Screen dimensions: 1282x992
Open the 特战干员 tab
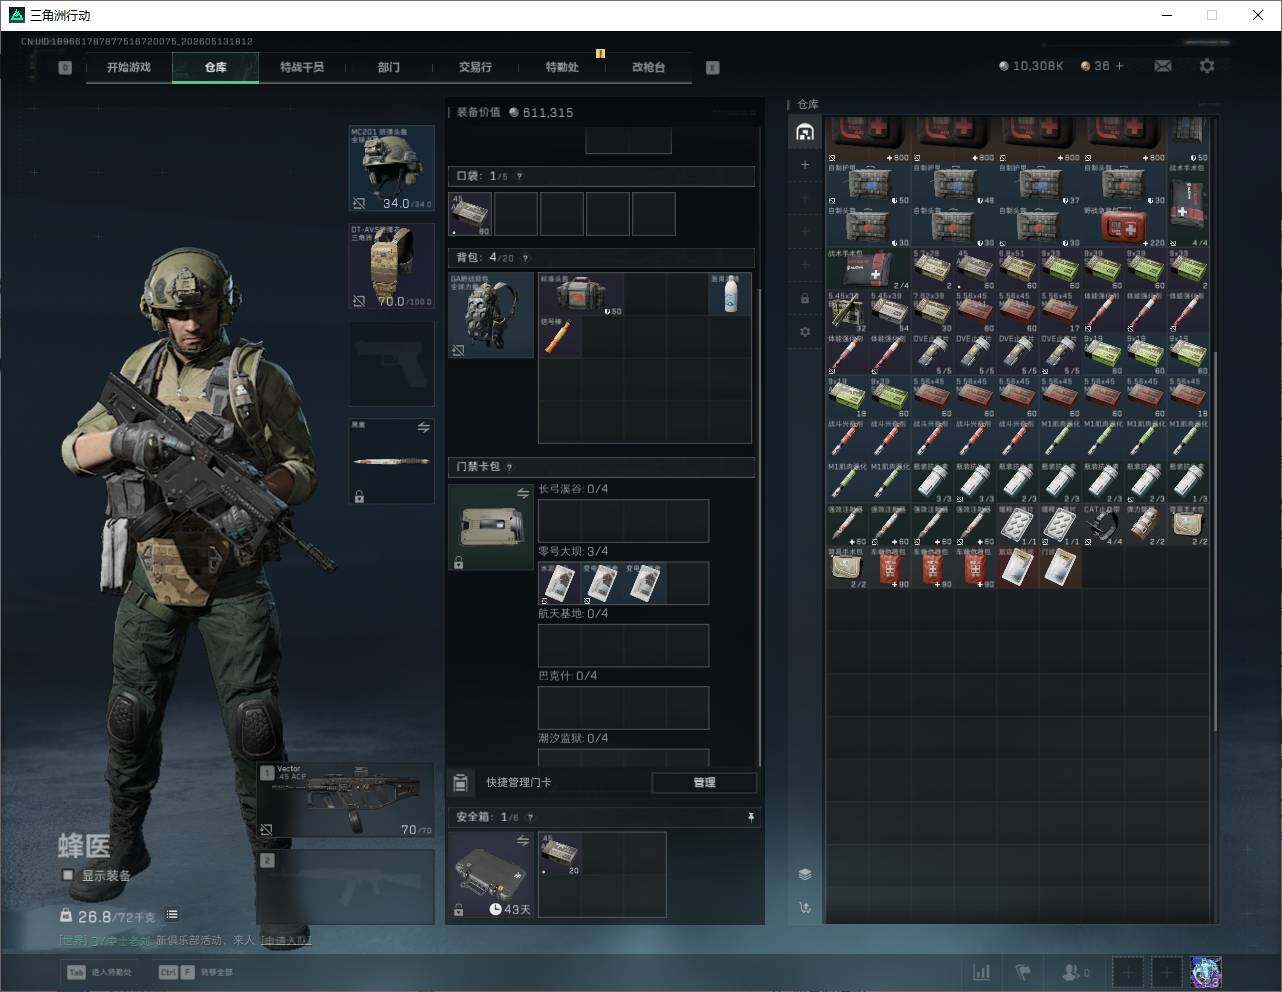pos(302,67)
